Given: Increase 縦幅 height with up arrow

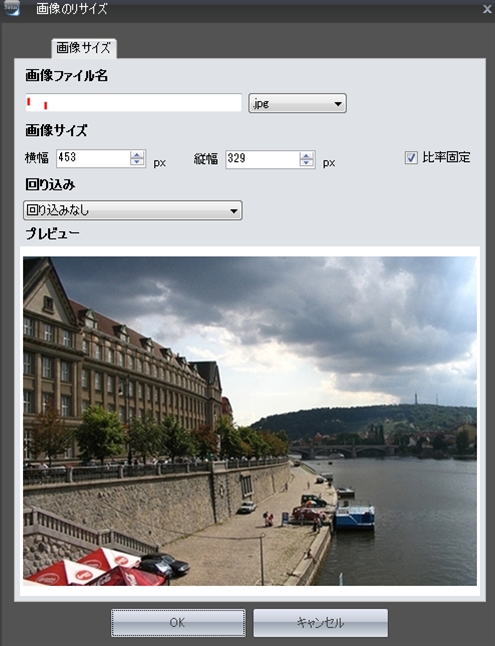Looking at the screenshot, I should [x=306, y=155].
